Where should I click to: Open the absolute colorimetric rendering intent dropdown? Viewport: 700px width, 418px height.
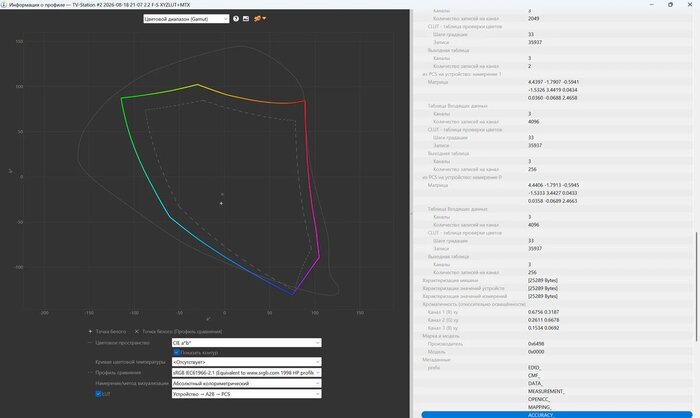point(246,383)
